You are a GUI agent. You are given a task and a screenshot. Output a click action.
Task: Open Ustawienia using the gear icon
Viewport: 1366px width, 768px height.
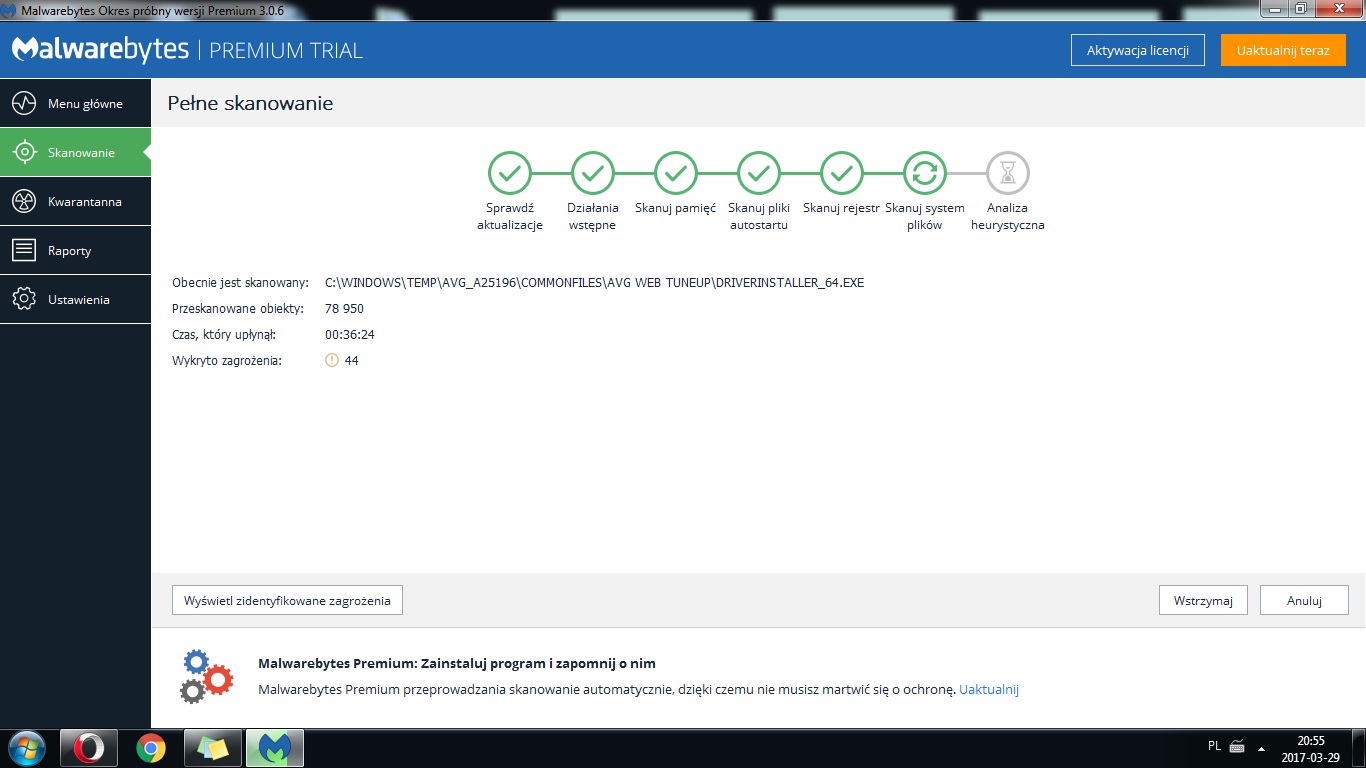[25, 299]
